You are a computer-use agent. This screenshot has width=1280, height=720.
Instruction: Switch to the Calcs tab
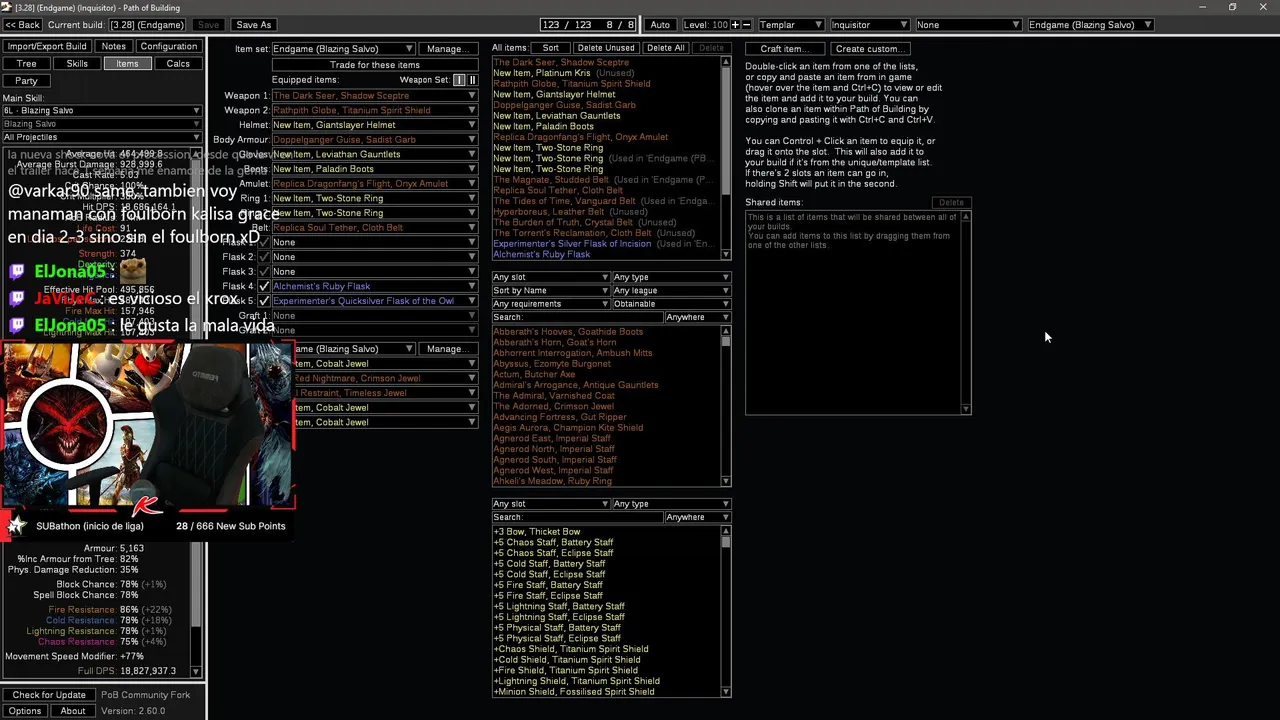point(178,64)
